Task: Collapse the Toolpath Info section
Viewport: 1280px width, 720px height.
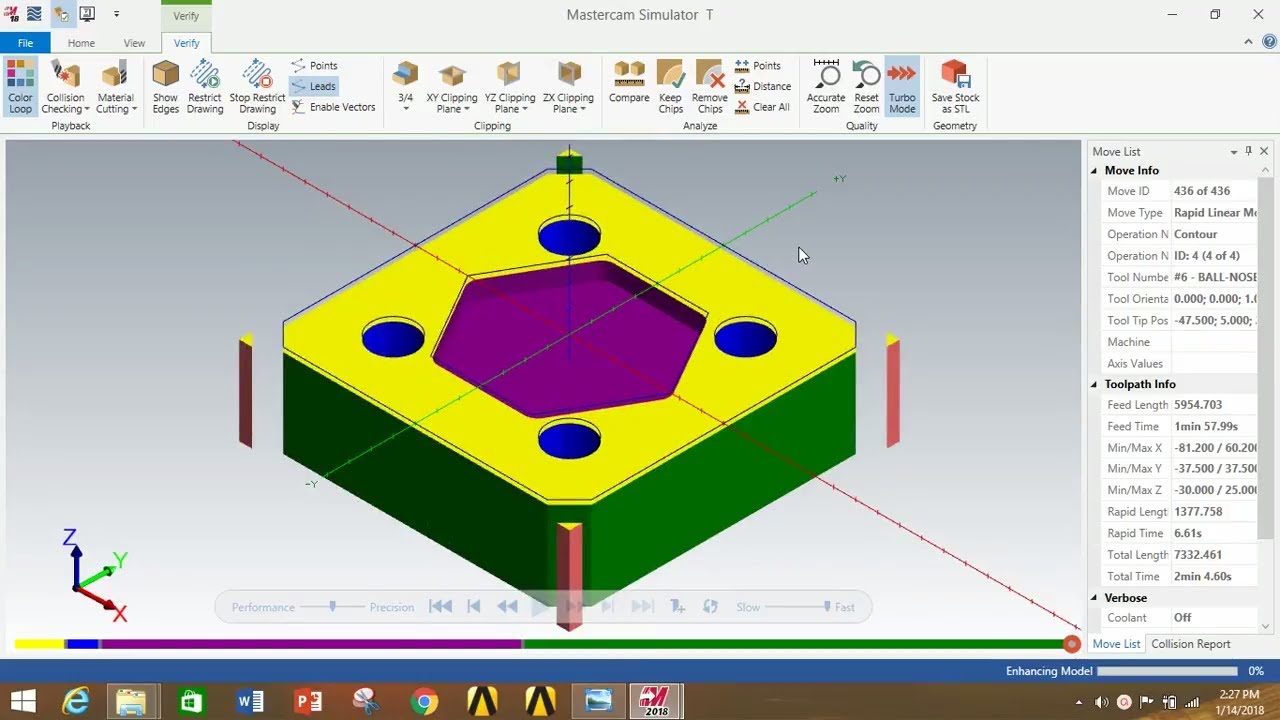Action: (x=1094, y=384)
